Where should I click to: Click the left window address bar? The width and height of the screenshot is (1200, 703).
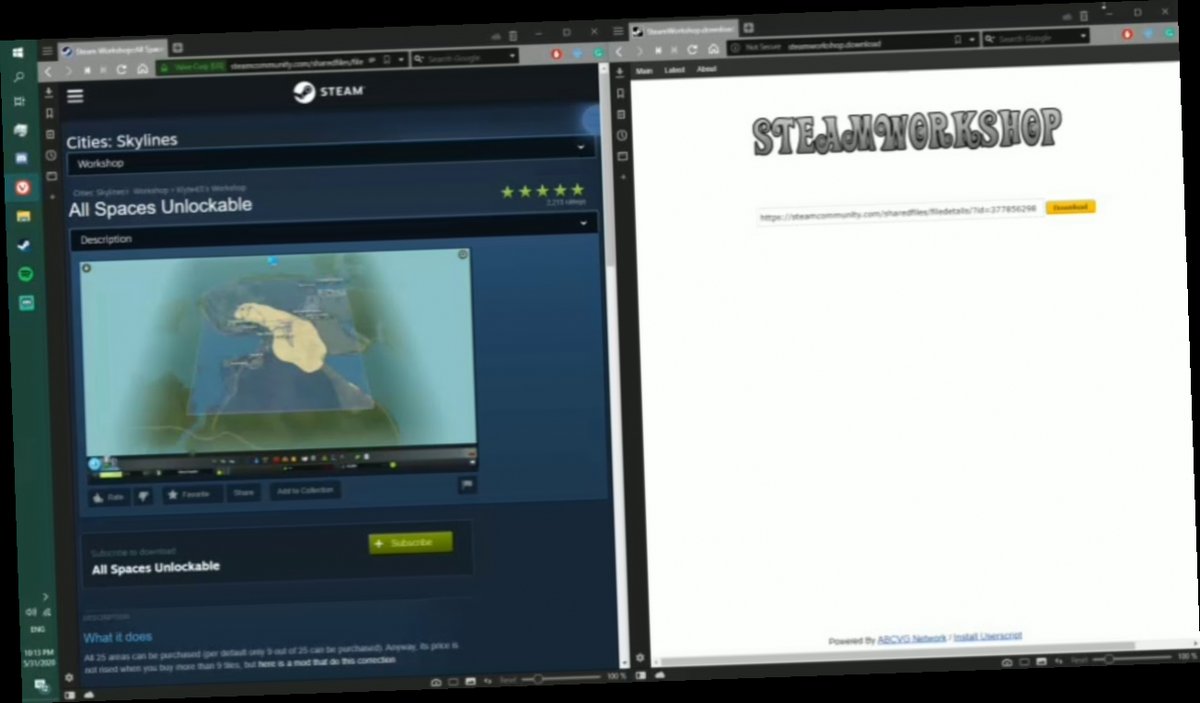[281, 61]
